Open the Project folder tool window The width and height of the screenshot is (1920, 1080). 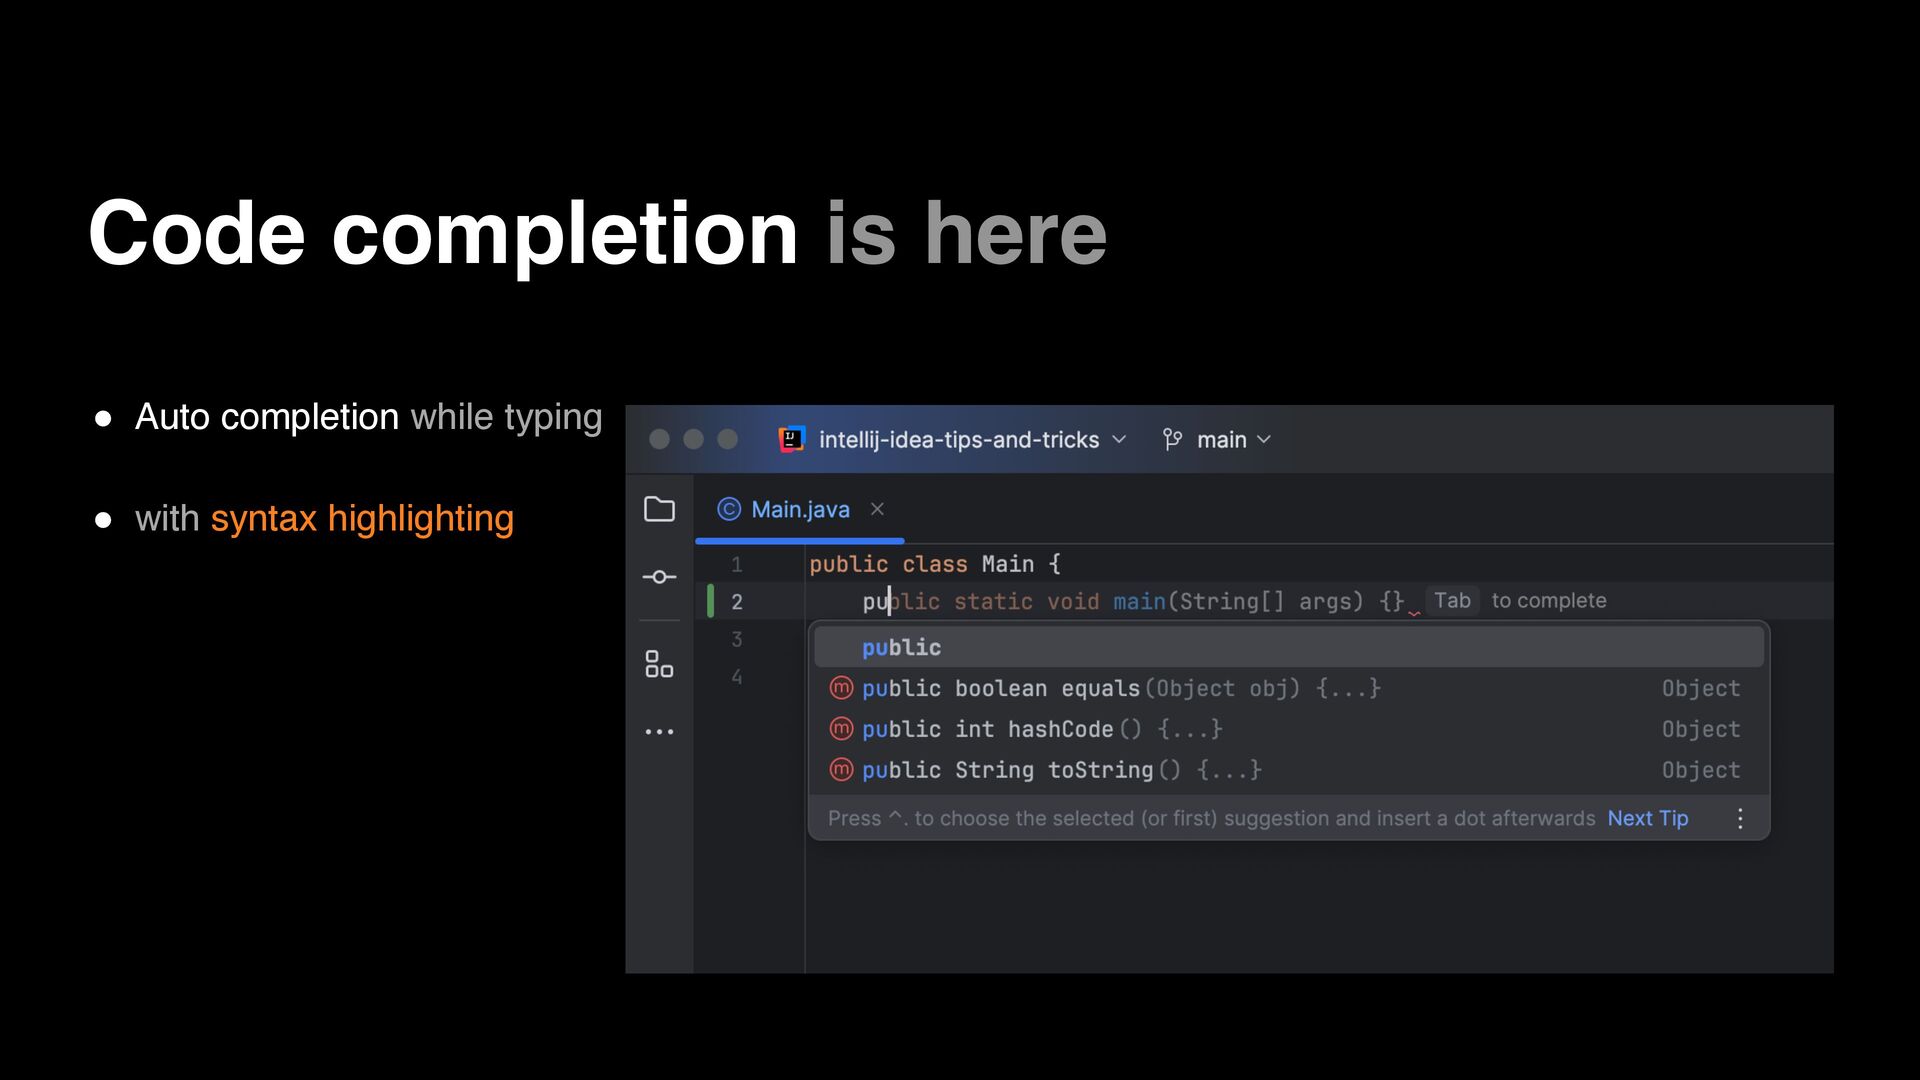pos(659,509)
